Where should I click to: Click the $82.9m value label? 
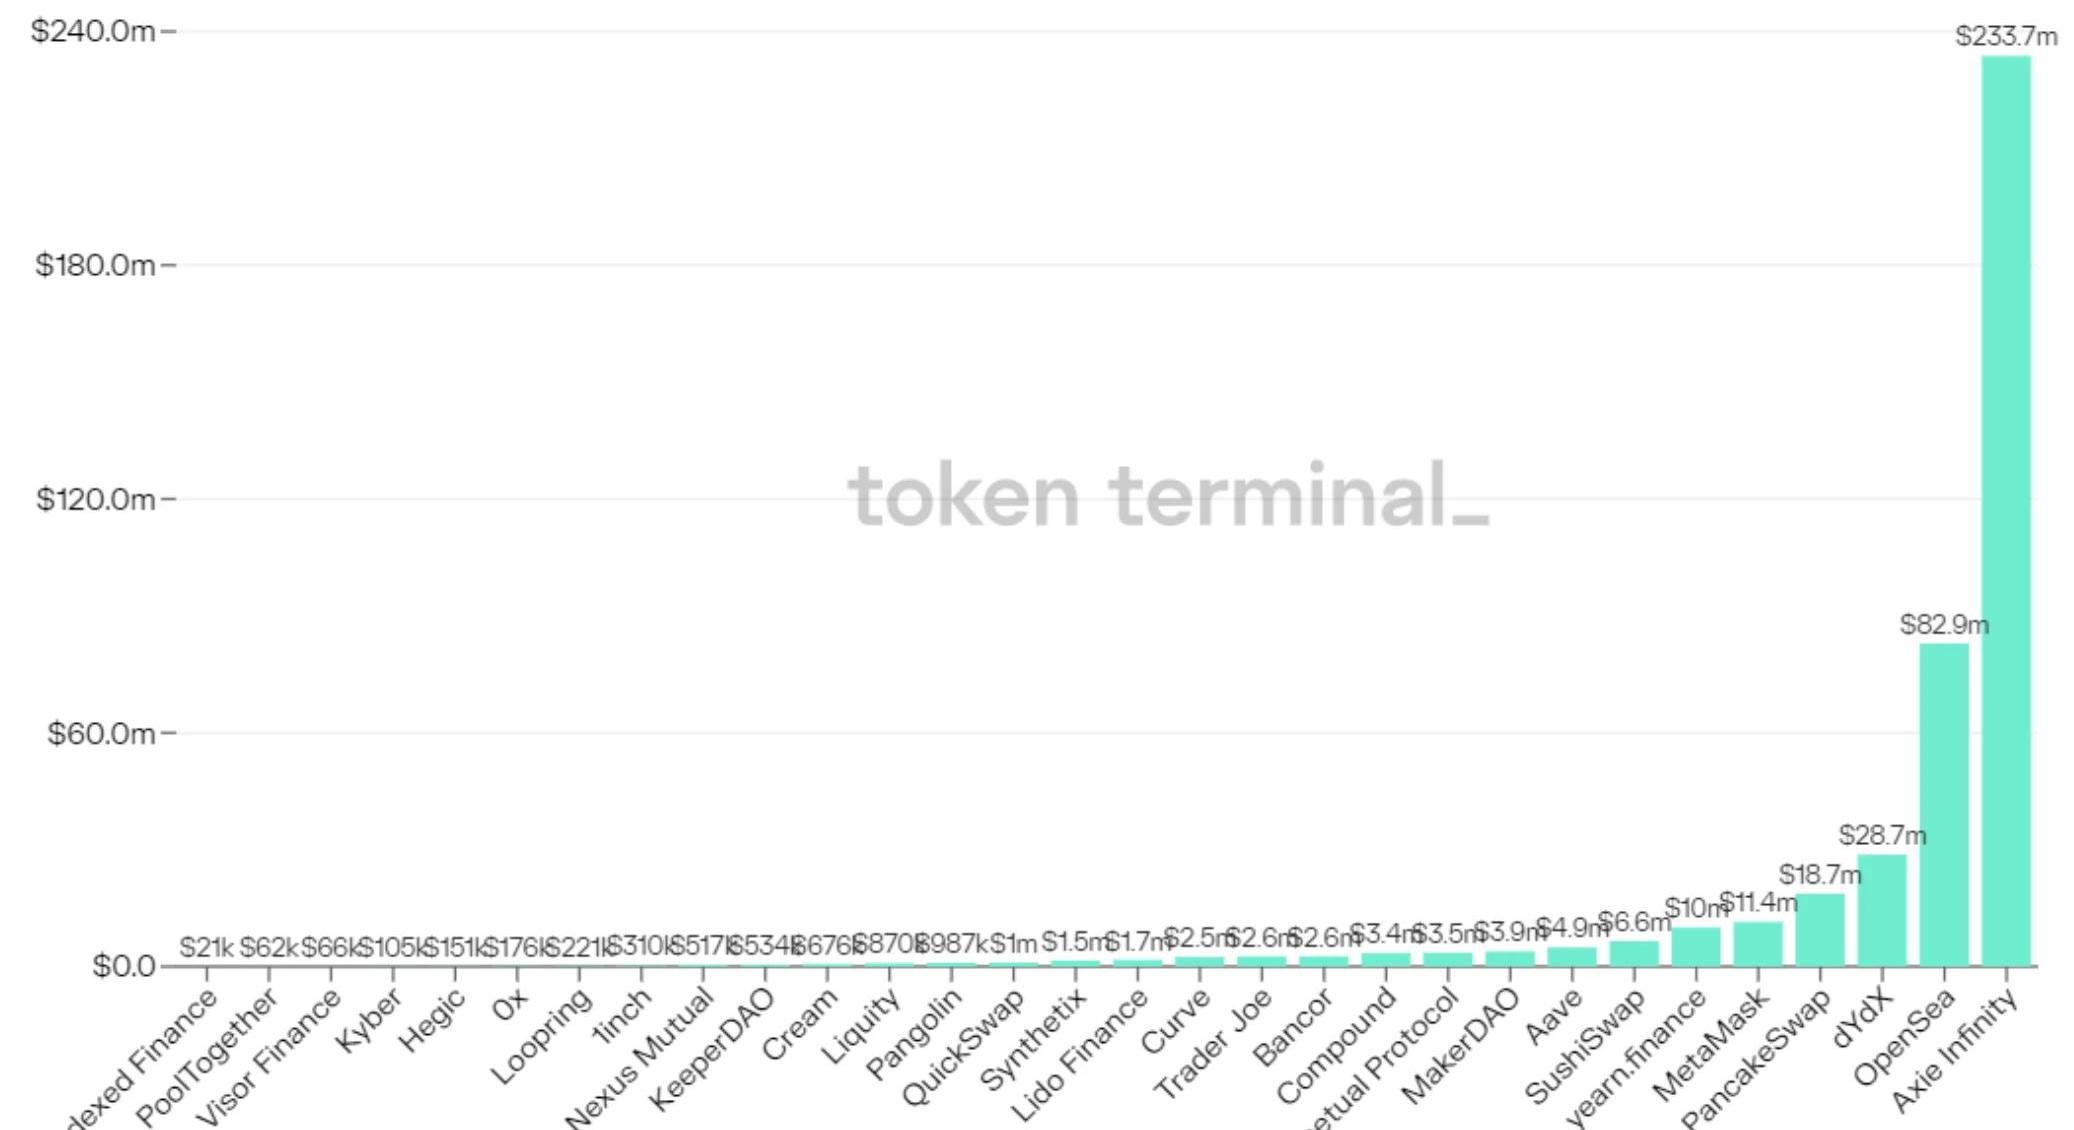[x=1943, y=625]
